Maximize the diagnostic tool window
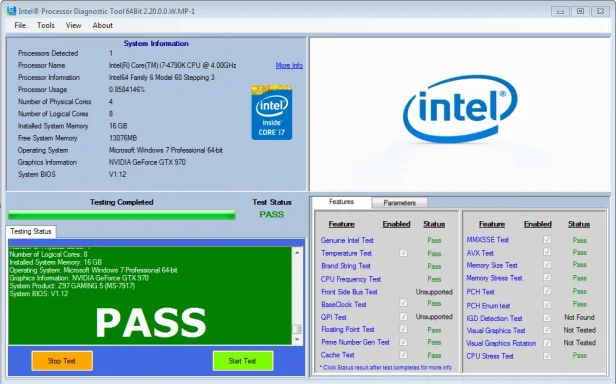 pos(580,11)
